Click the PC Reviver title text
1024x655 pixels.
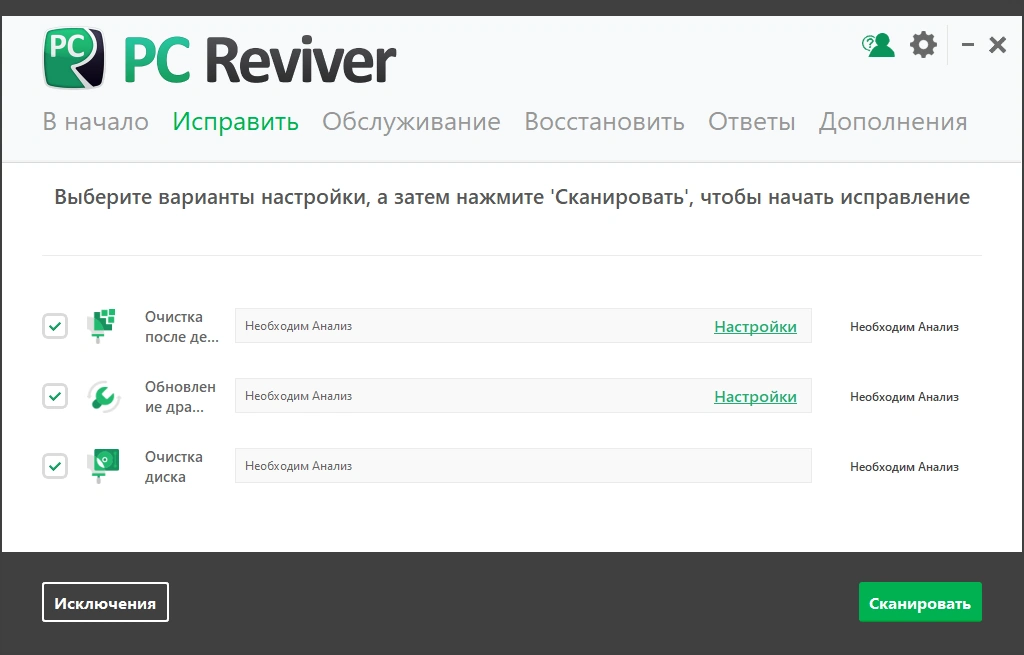[x=259, y=59]
